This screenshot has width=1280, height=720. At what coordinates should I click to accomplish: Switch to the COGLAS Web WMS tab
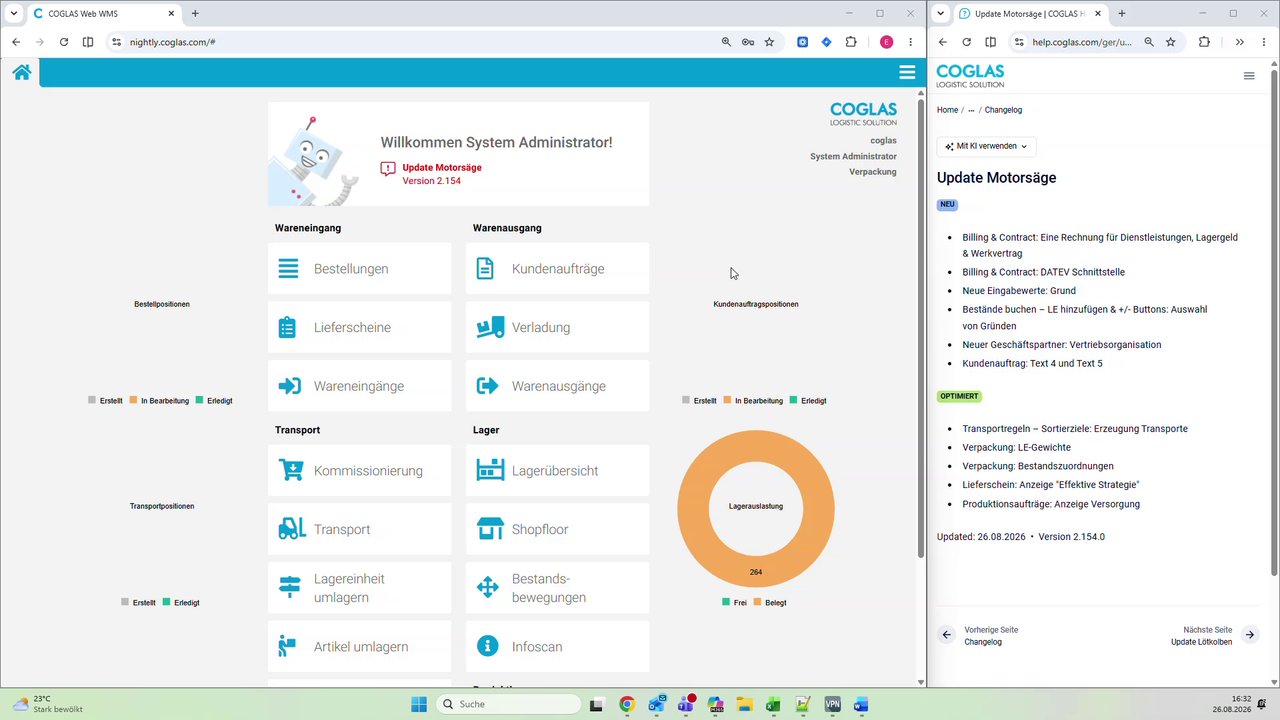coord(101,14)
